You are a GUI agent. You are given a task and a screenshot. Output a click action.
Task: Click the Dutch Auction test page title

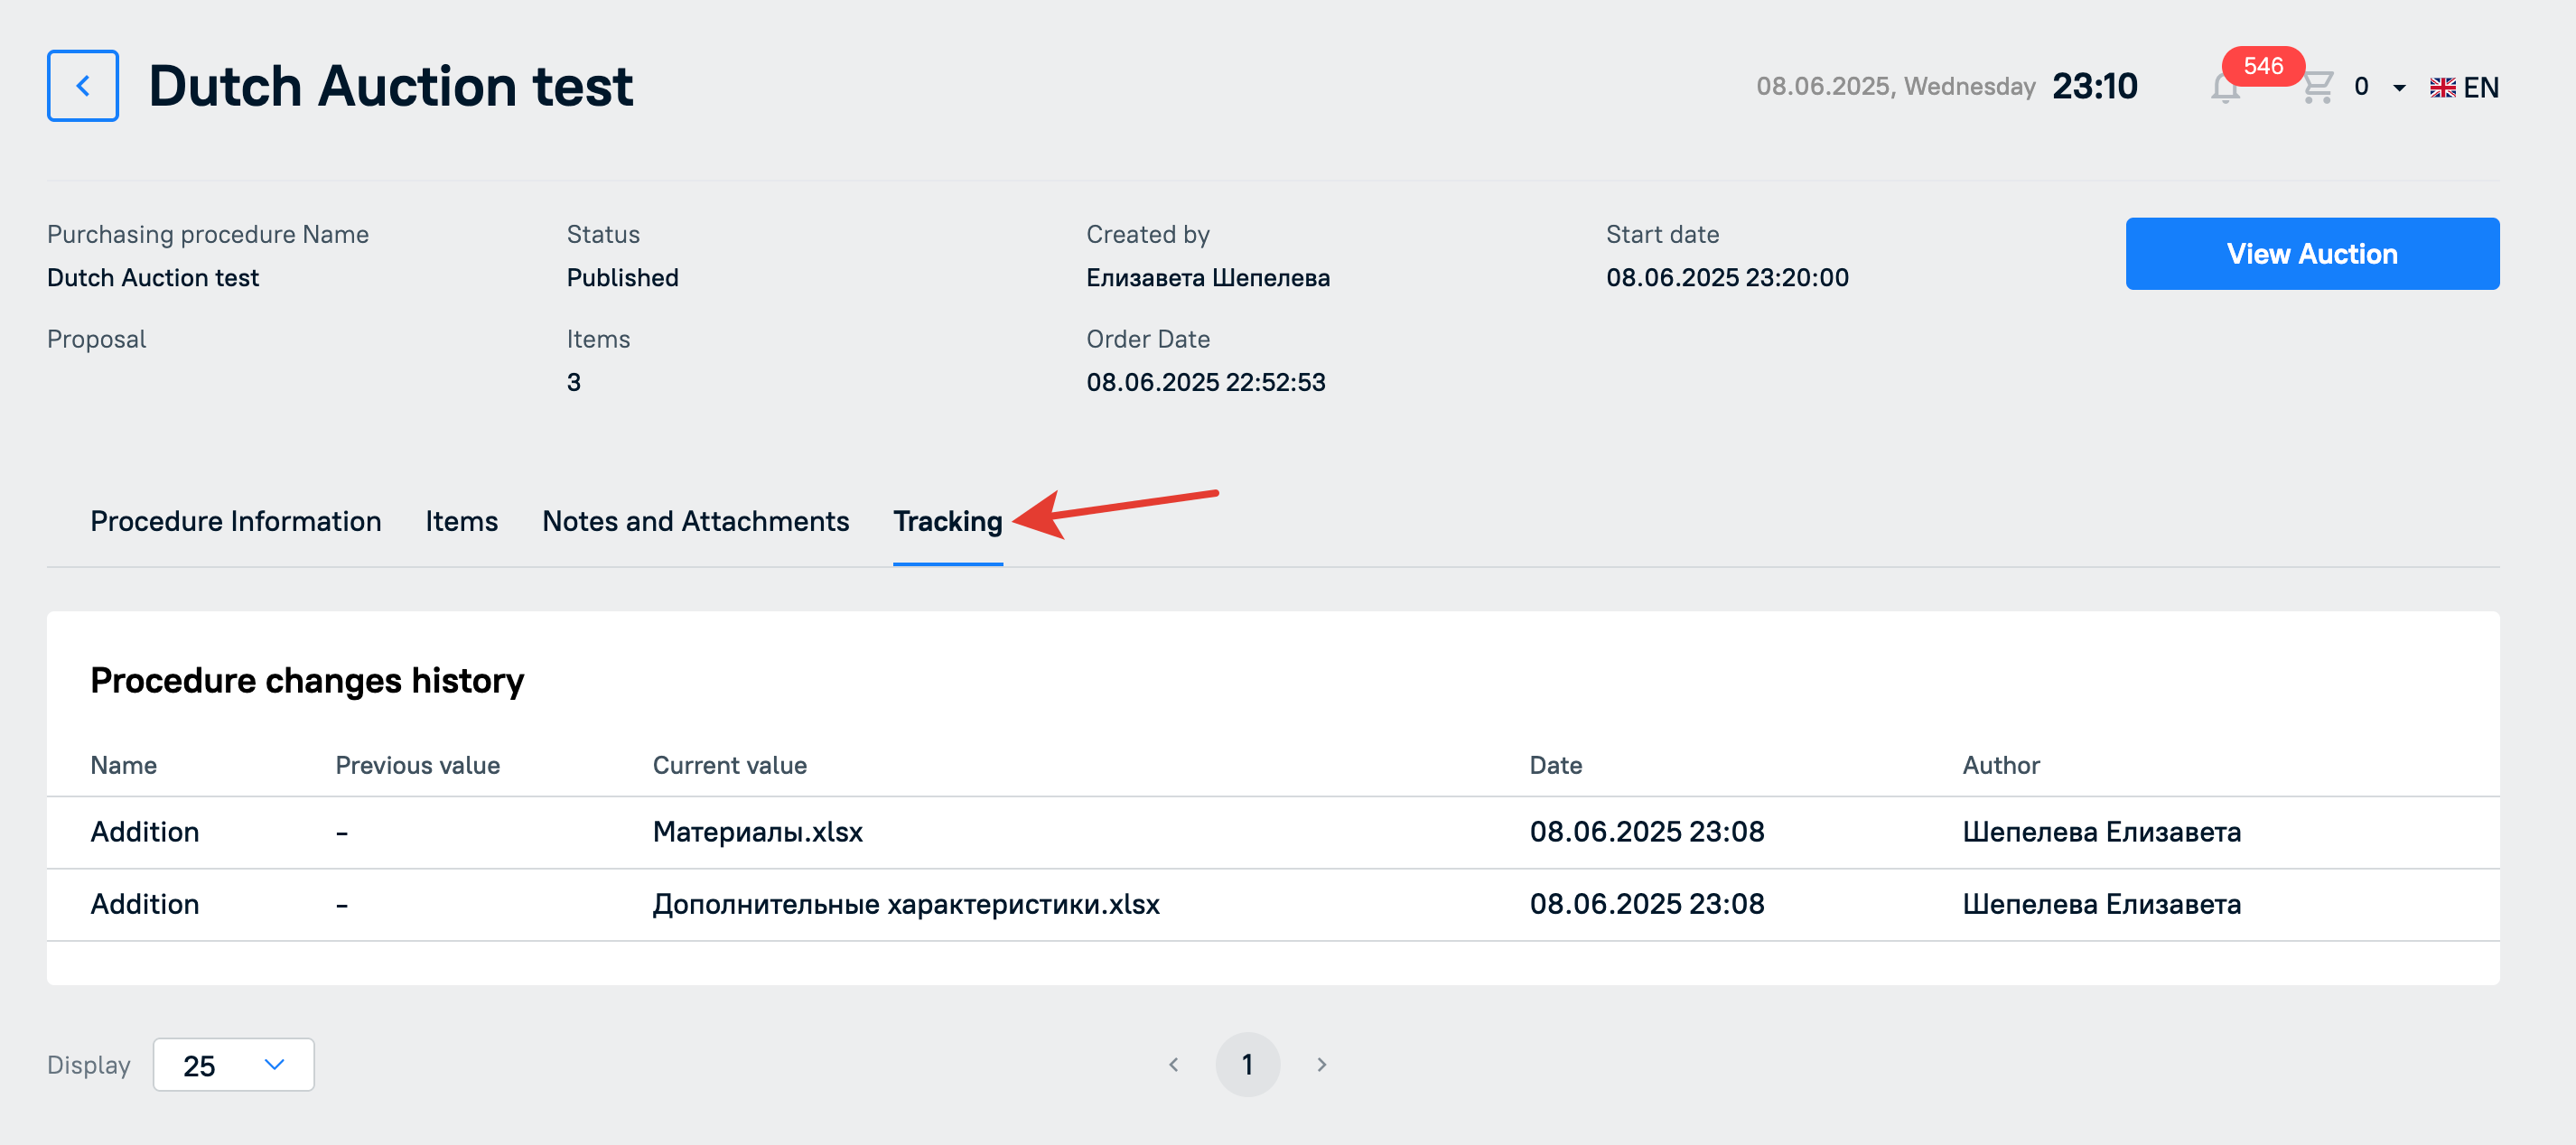[x=390, y=86]
